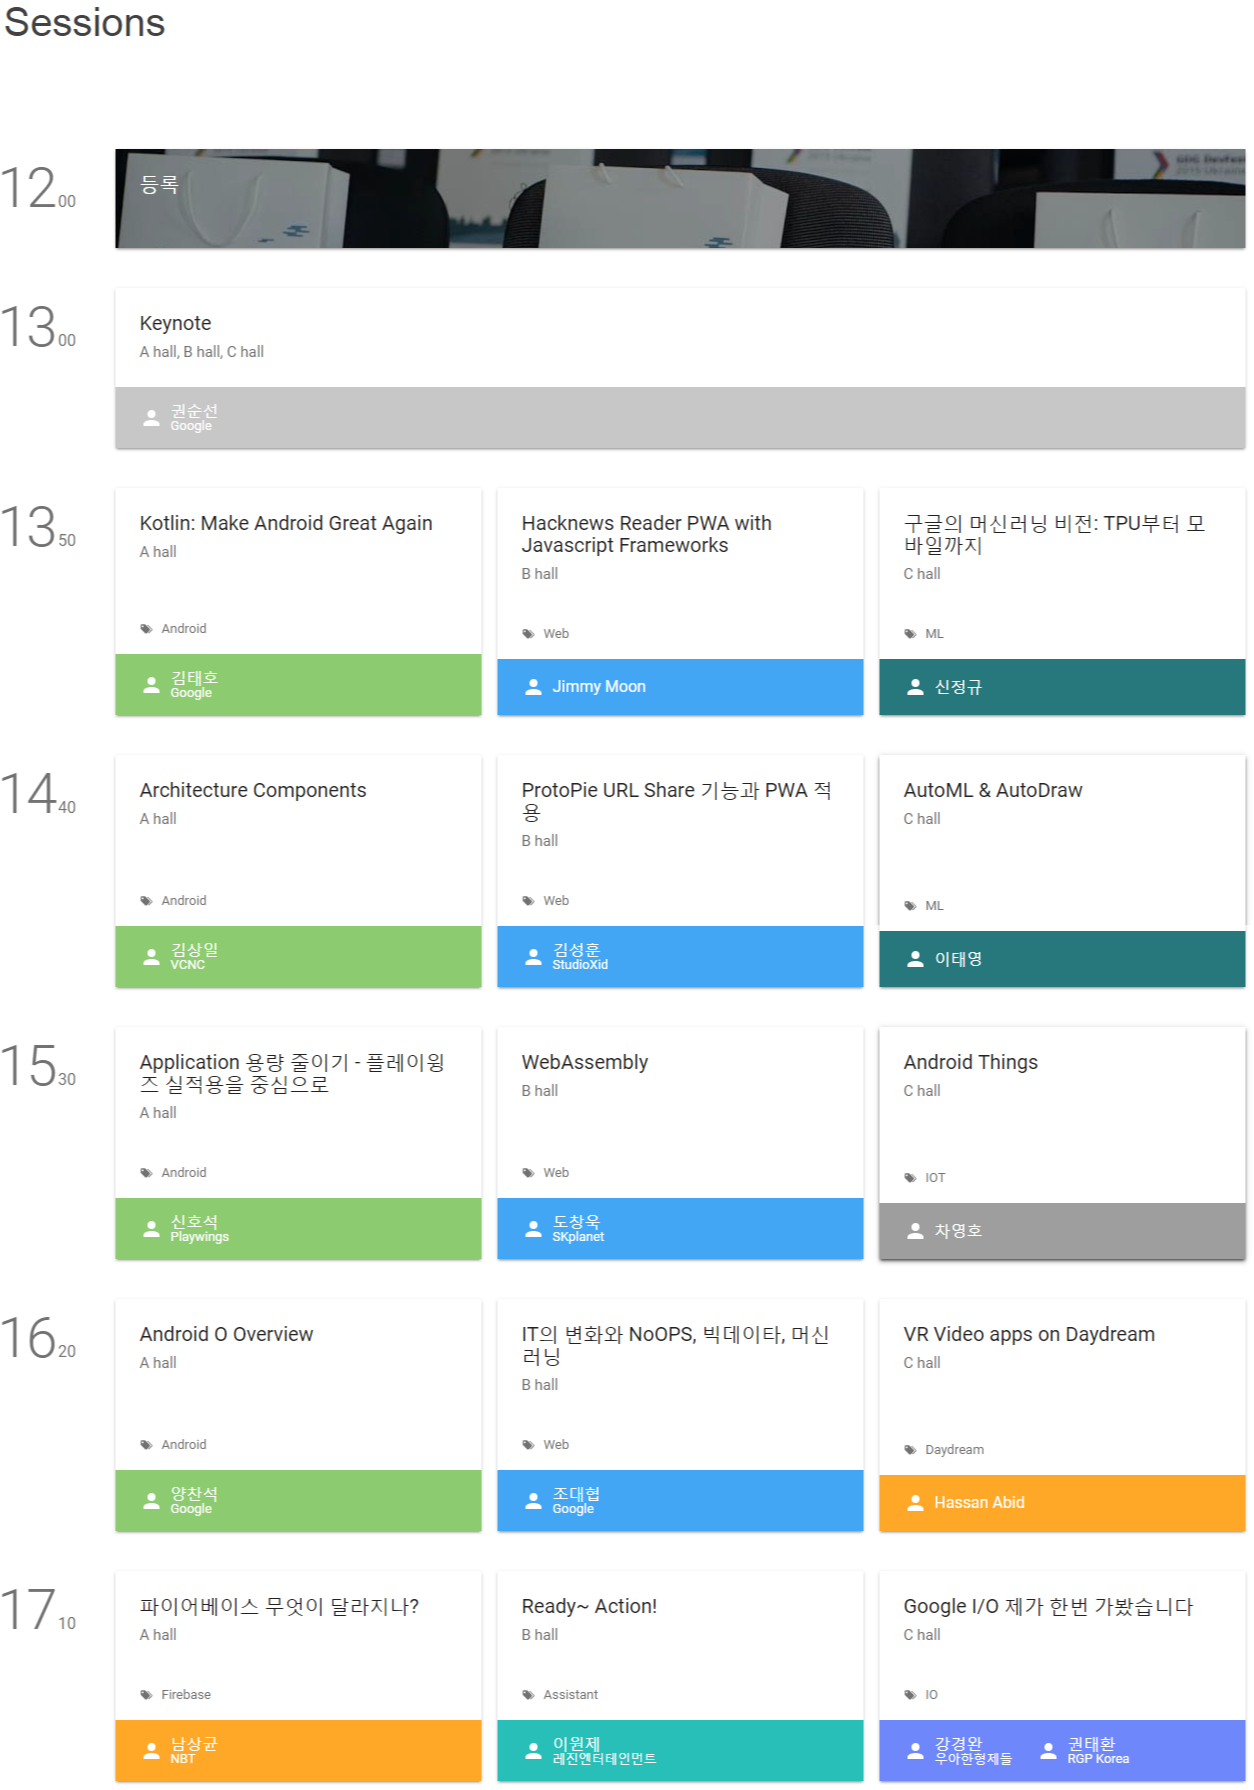Open Google I/O 제가 한번 가봤습니다 session
Screen dimensions: 1254x1790
[1048, 1606]
